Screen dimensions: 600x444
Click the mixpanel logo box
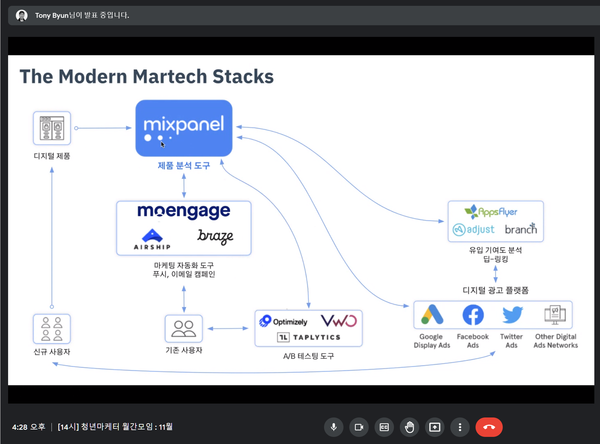point(184,128)
